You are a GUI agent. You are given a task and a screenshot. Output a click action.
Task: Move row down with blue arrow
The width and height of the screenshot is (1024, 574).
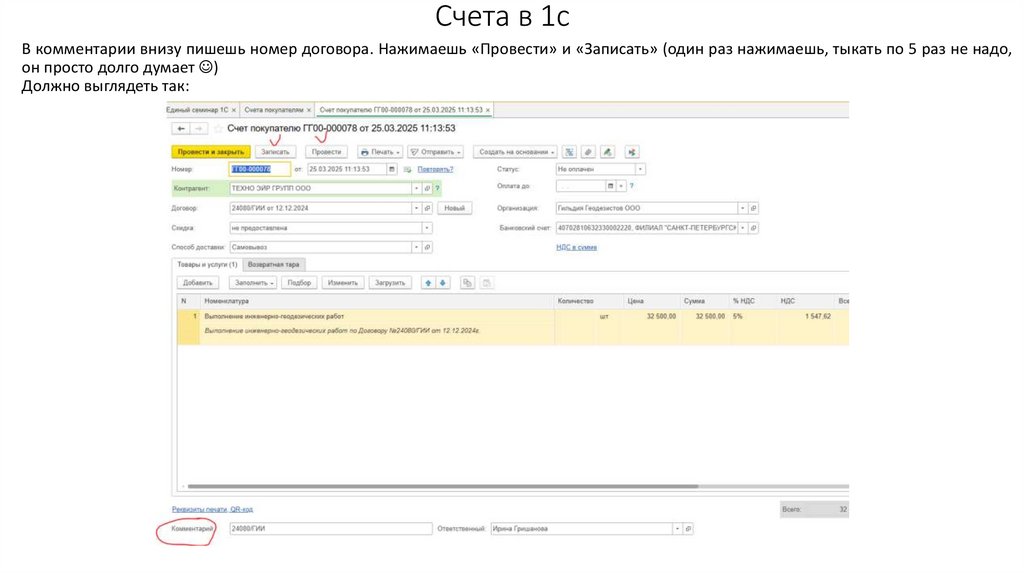coord(443,283)
